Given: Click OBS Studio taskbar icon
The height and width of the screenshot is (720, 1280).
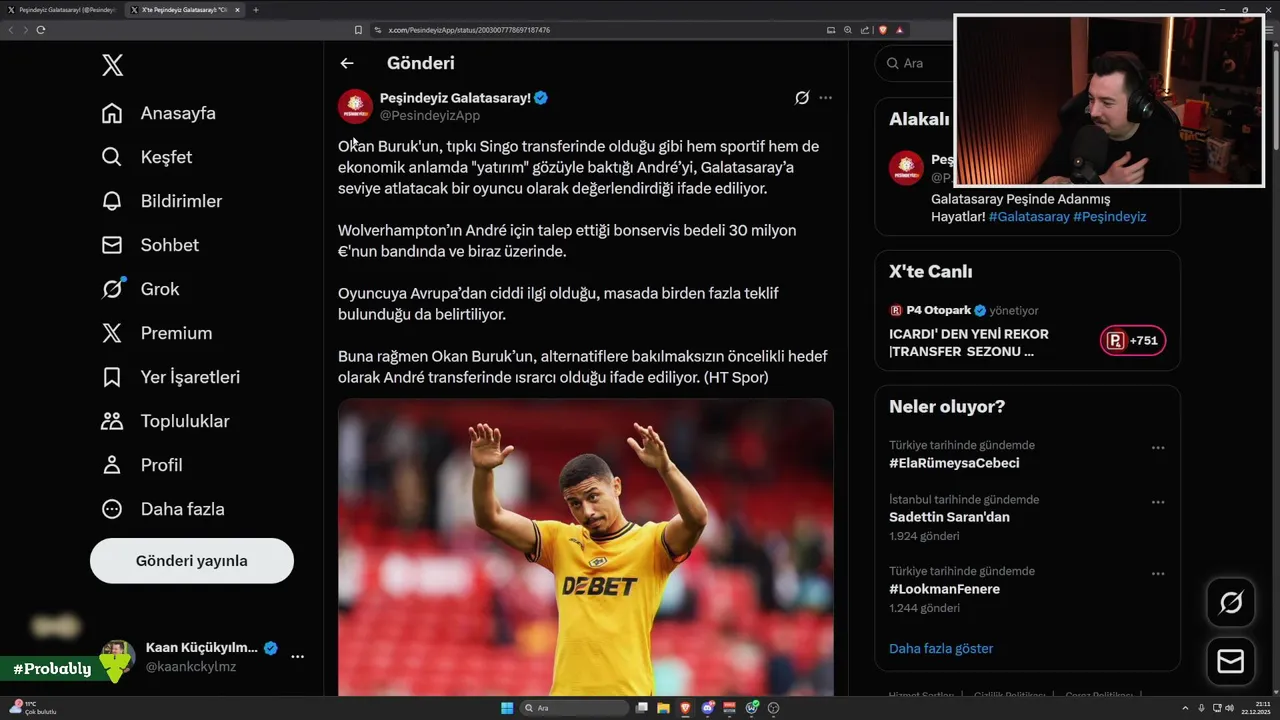Looking at the screenshot, I should pos(773,708).
